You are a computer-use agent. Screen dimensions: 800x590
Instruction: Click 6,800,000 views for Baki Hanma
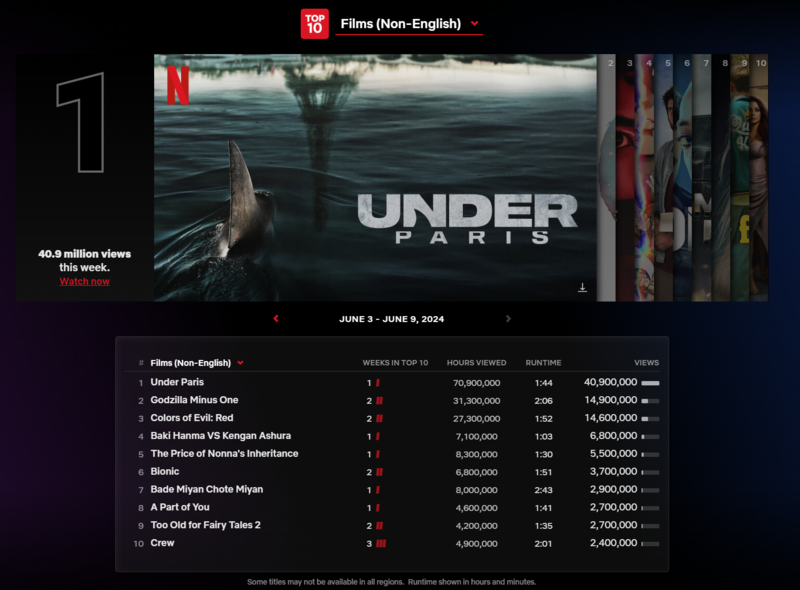click(614, 436)
